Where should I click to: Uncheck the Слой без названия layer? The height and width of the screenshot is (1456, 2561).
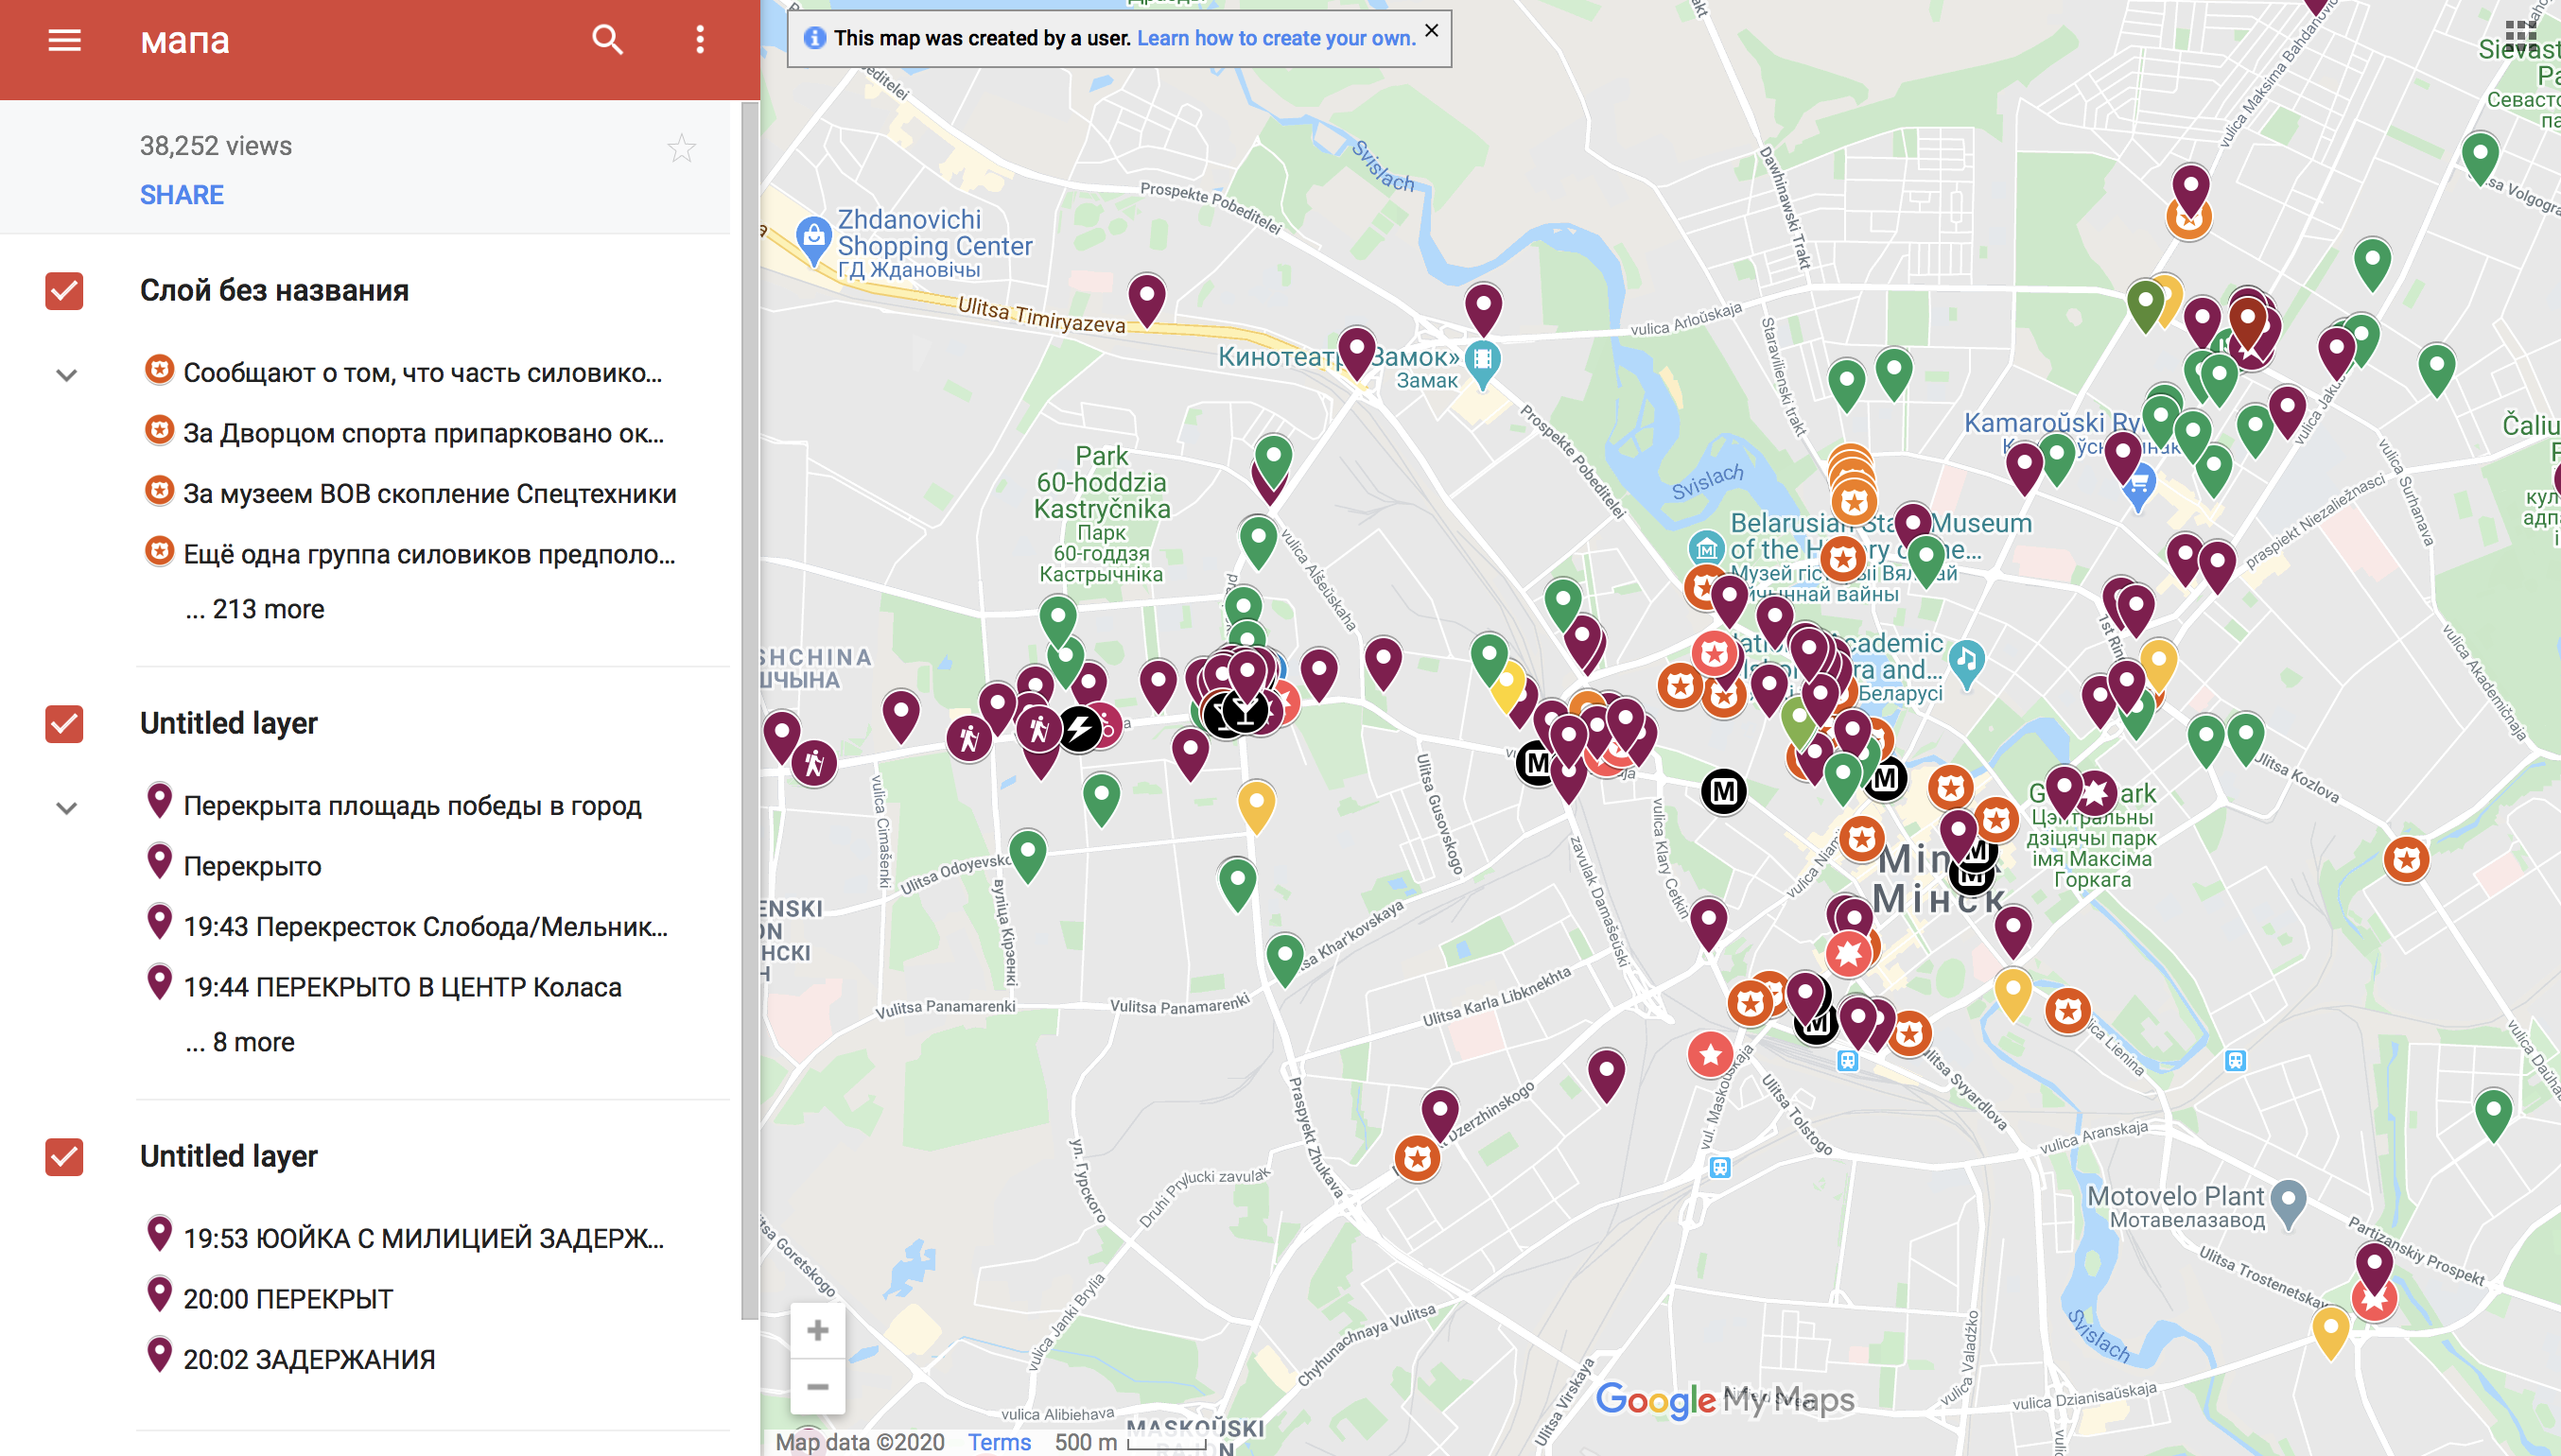click(x=64, y=291)
